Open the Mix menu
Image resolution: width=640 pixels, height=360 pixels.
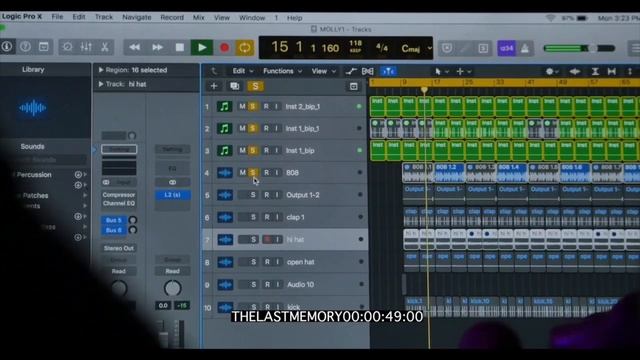point(198,18)
